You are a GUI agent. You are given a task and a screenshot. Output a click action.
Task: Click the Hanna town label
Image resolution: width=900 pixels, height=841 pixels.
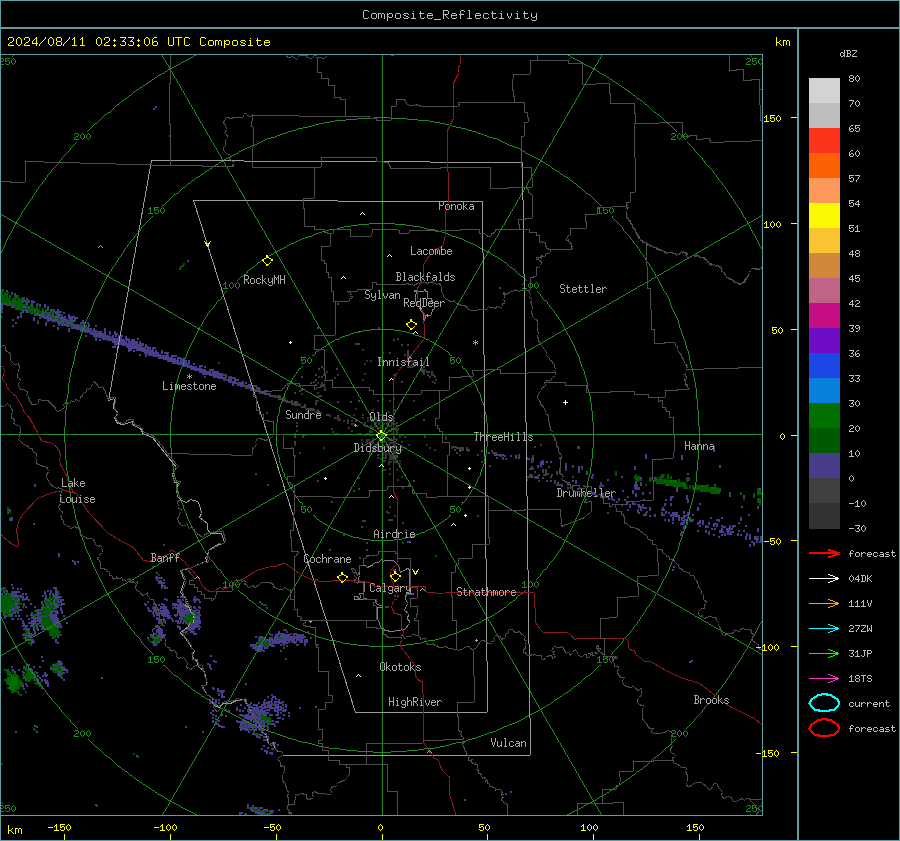(x=699, y=446)
